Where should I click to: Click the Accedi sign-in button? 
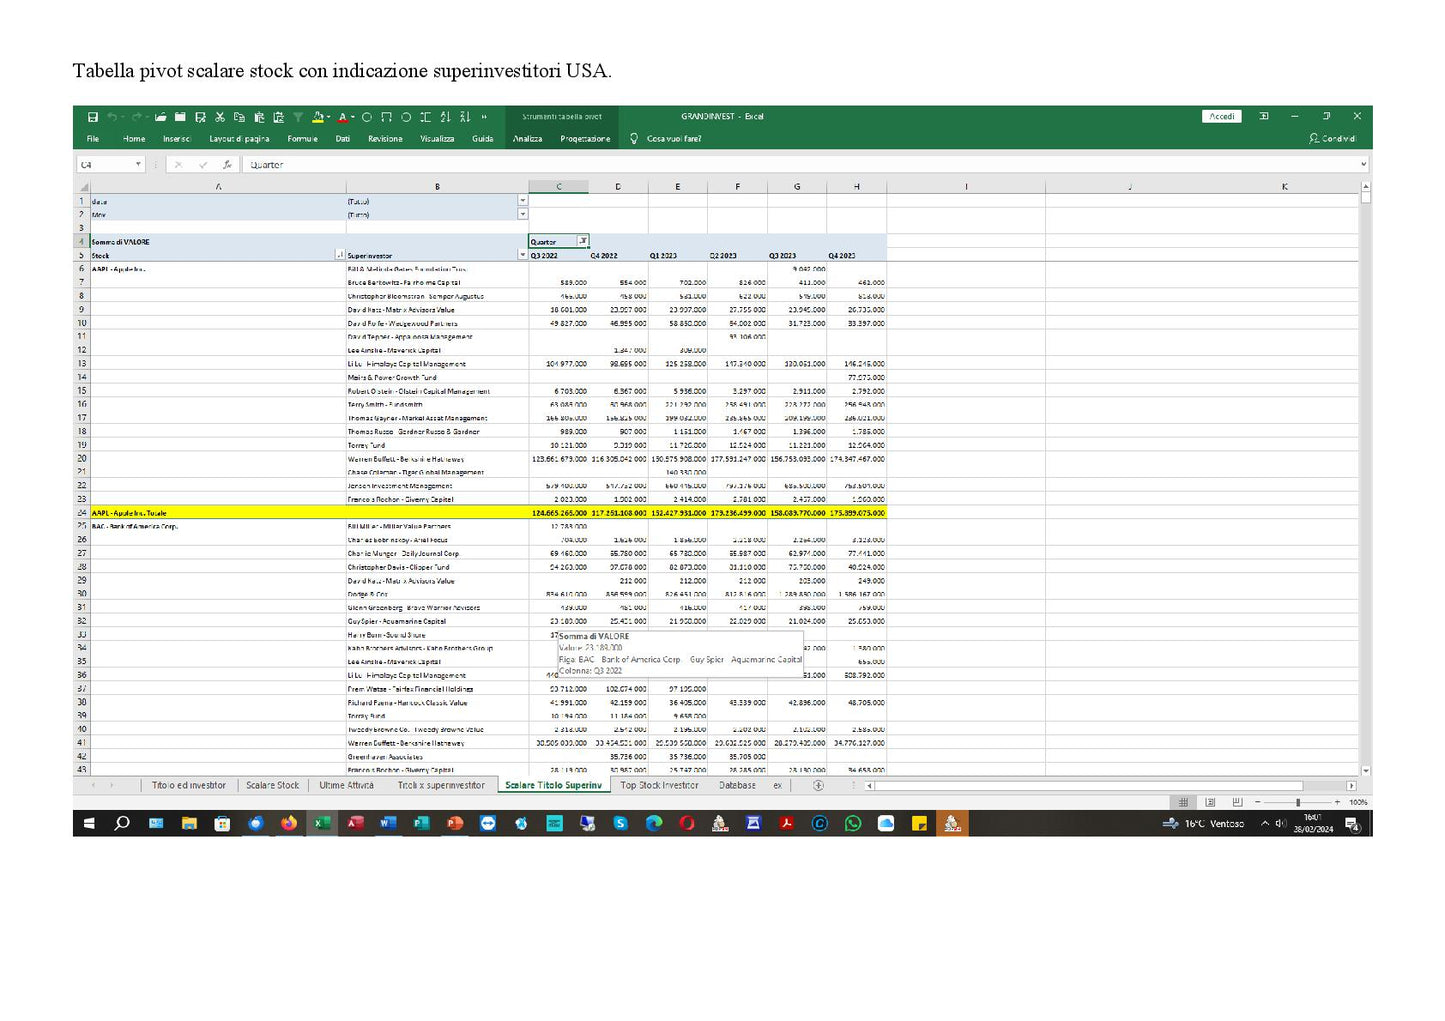pos(1222,116)
